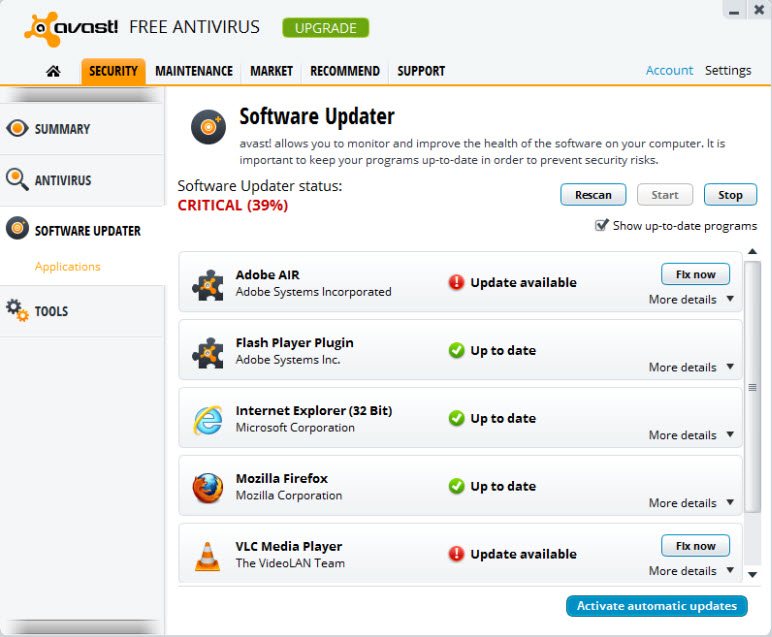Click the Start button

[x=665, y=195]
